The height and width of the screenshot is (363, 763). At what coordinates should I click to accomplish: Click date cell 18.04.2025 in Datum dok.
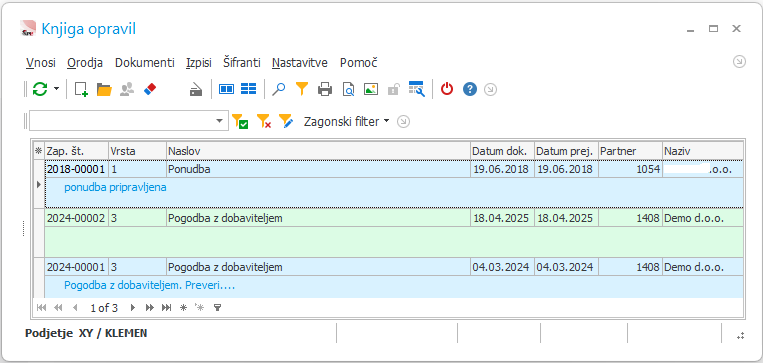pos(502,218)
